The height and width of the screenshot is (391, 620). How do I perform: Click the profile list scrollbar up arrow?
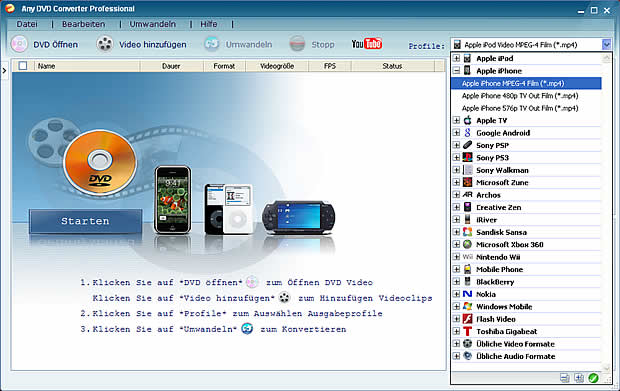pos(607,59)
